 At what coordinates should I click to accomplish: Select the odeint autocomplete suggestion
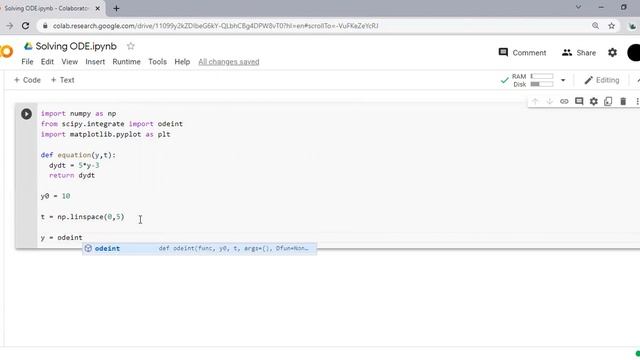click(x=199, y=248)
